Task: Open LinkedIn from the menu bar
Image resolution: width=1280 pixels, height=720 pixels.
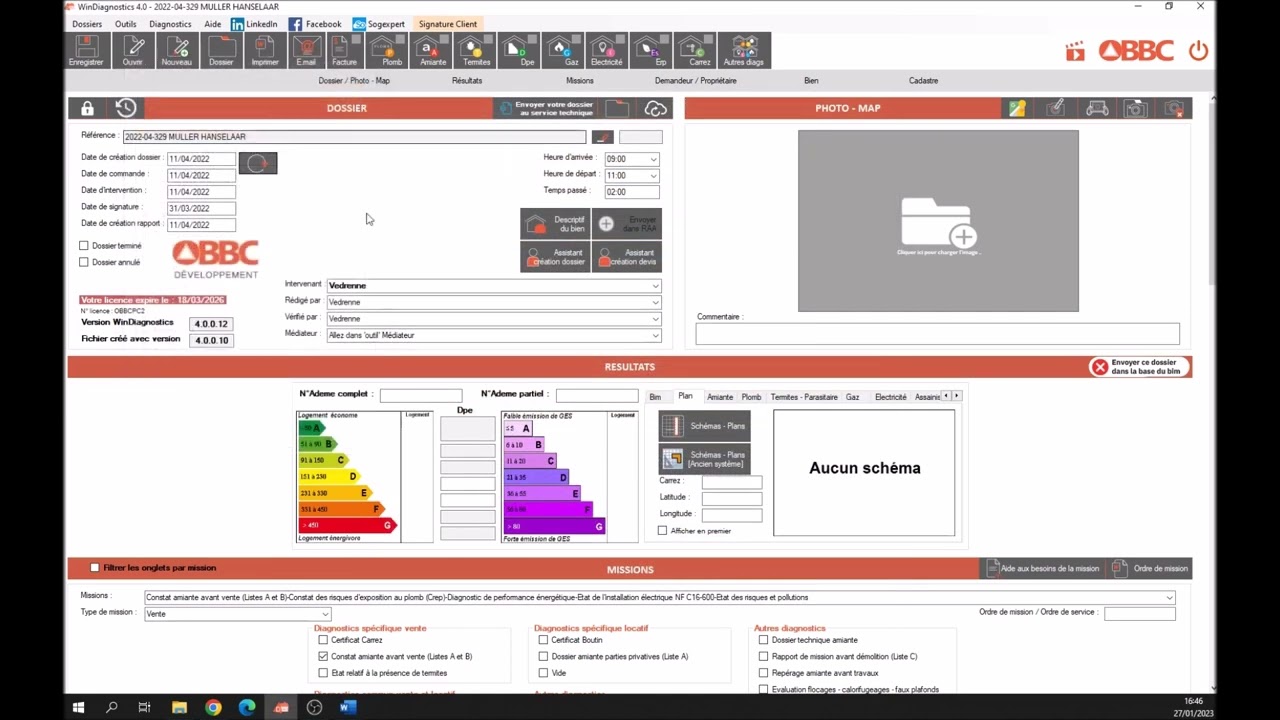Action: (x=254, y=23)
